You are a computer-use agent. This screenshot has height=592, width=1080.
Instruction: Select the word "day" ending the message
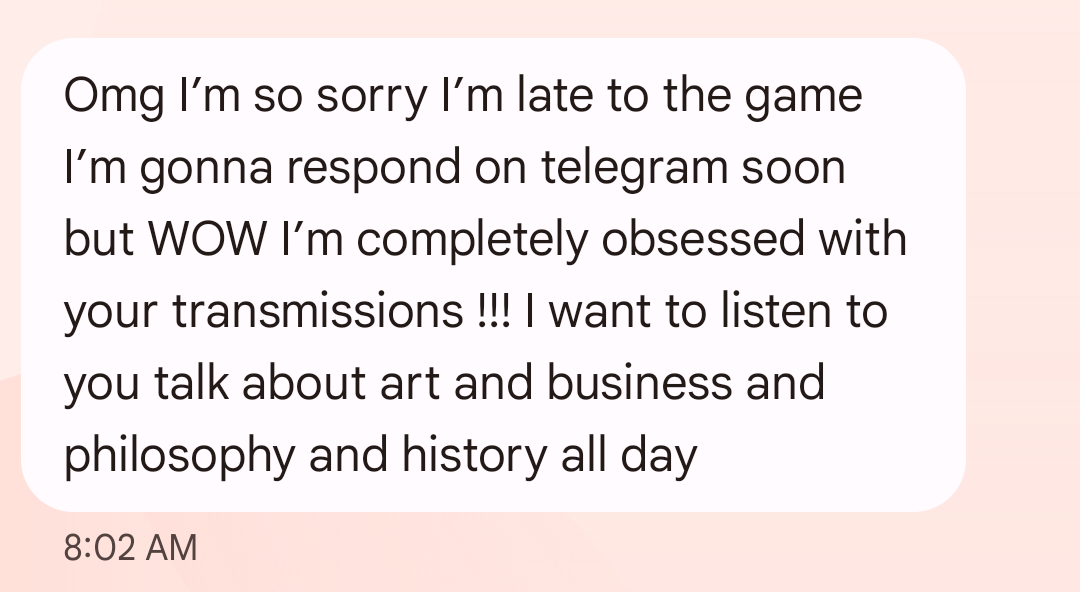[x=658, y=456]
